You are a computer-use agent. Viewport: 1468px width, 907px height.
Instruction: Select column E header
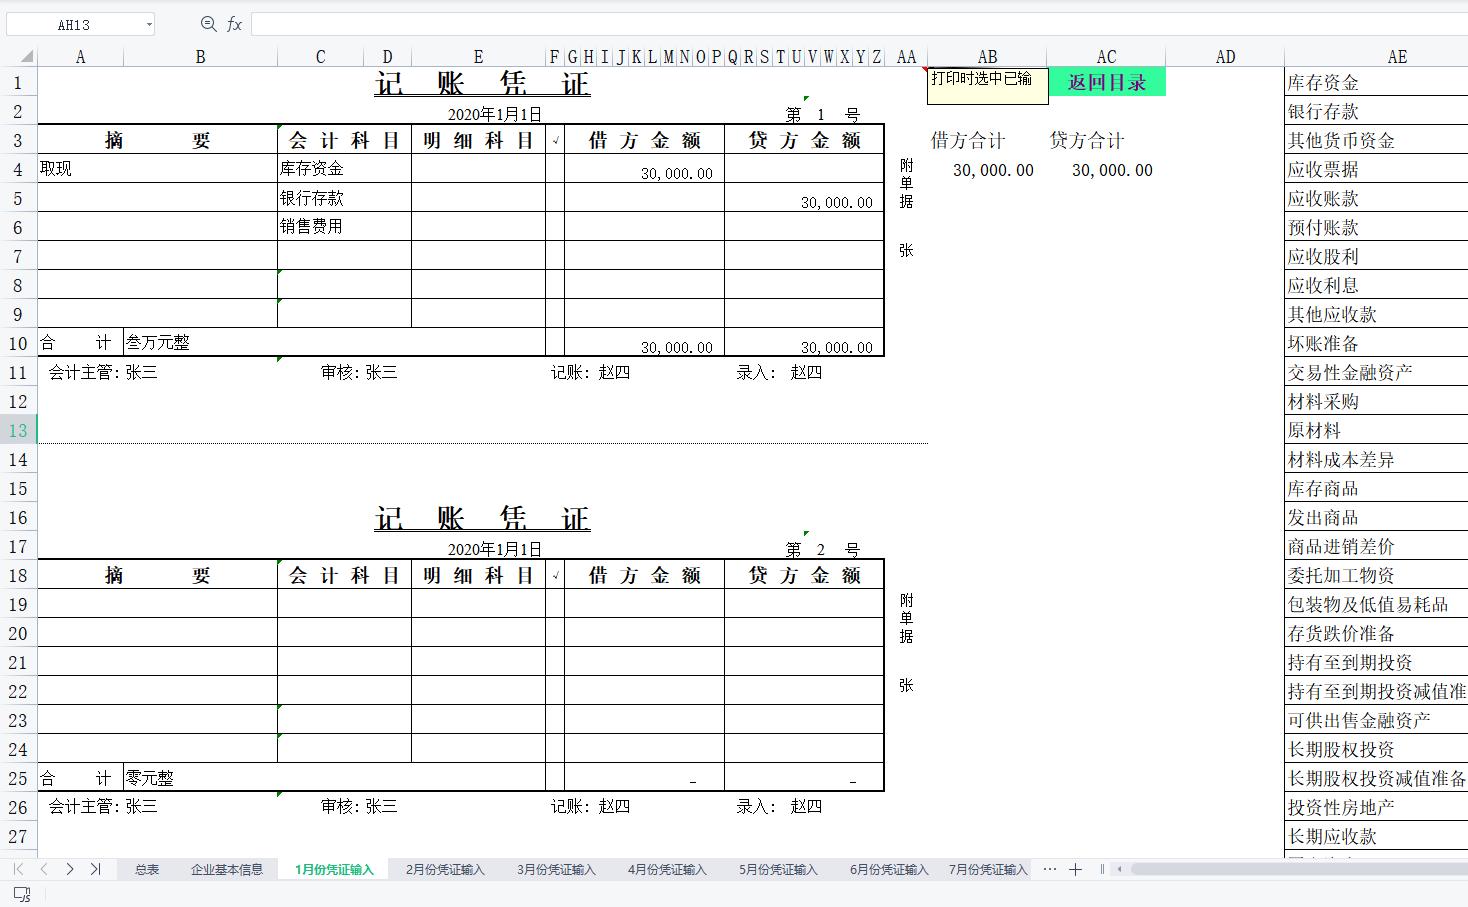pos(478,57)
